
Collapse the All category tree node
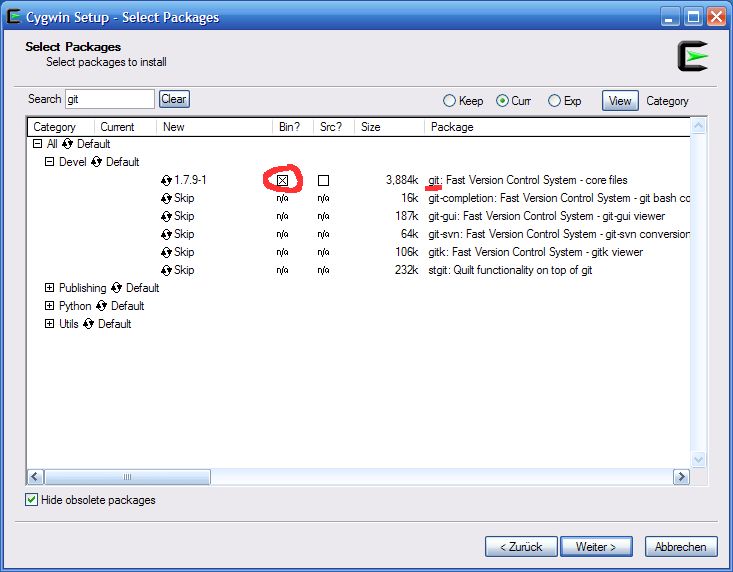point(37,144)
